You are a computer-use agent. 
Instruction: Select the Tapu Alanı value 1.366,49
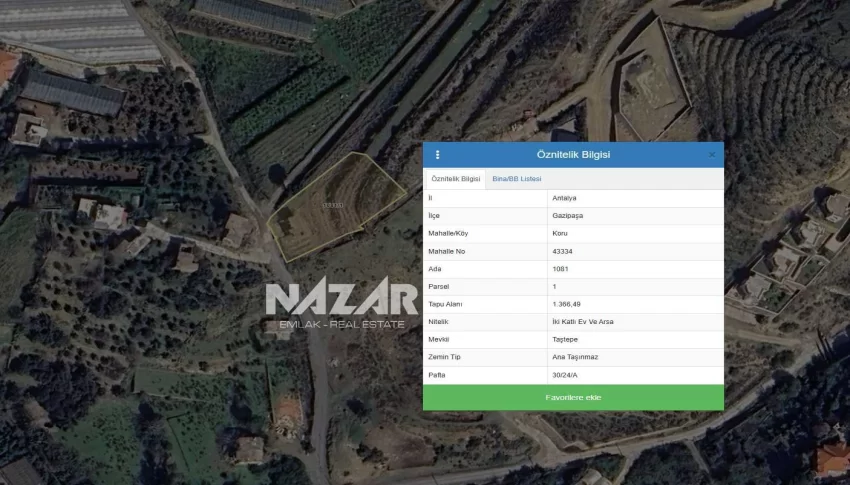click(567, 304)
